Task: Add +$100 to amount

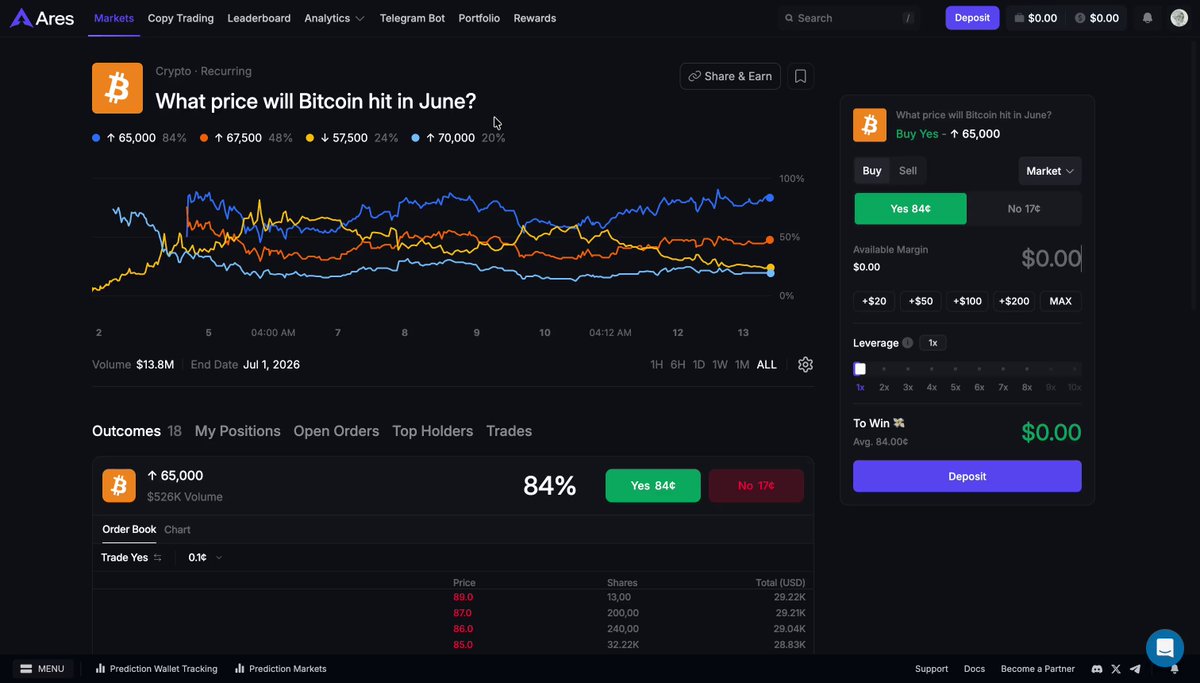Action: (967, 301)
